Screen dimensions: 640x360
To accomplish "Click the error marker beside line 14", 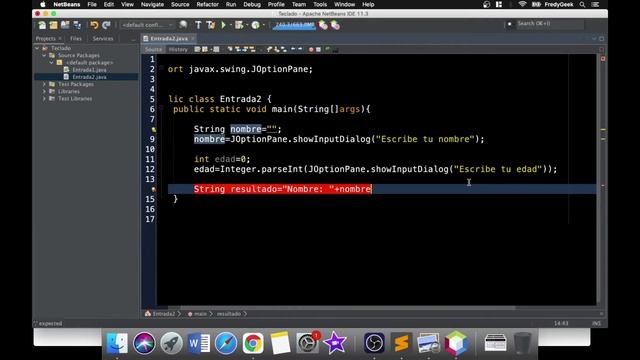I will tap(153, 189).
